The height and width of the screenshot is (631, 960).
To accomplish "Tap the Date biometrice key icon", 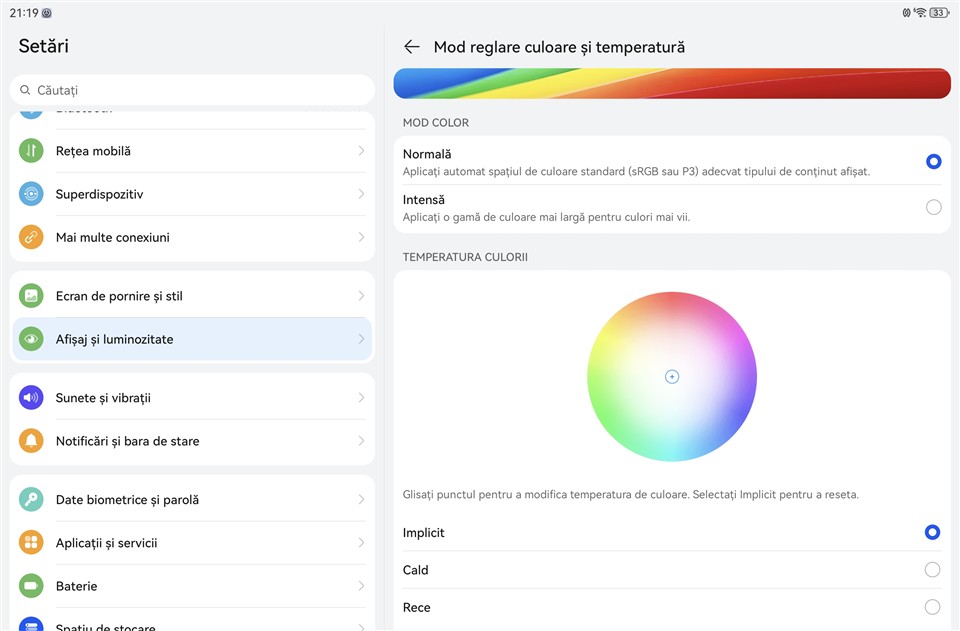I will click(31, 500).
